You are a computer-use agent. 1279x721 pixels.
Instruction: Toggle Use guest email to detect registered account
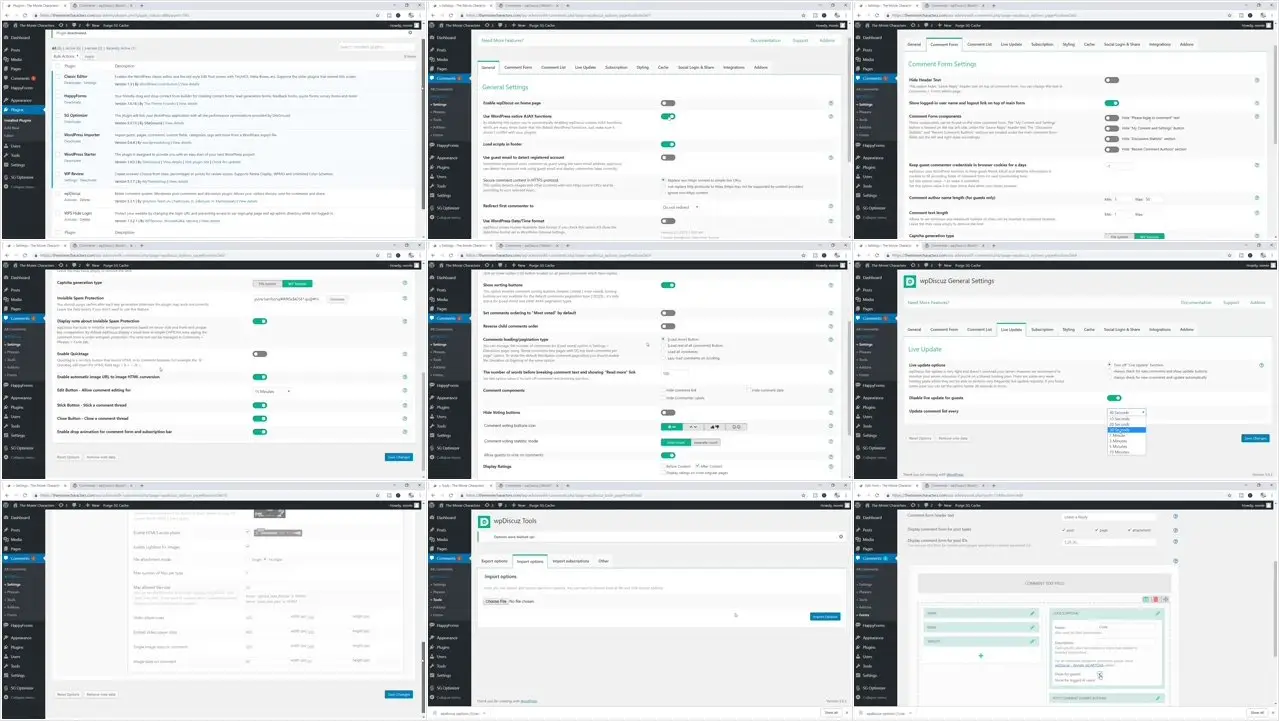click(667, 157)
